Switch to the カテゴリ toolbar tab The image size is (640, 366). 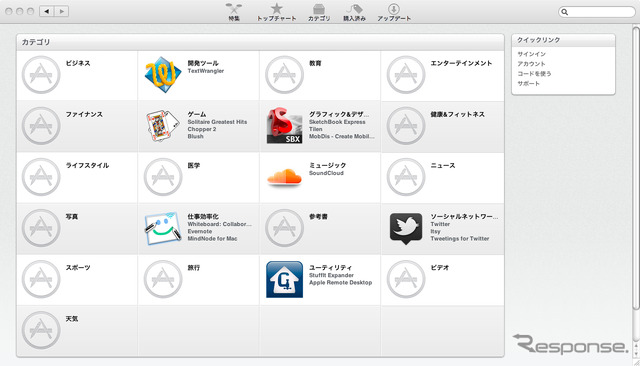pyautogui.click(x=319, y=12)
